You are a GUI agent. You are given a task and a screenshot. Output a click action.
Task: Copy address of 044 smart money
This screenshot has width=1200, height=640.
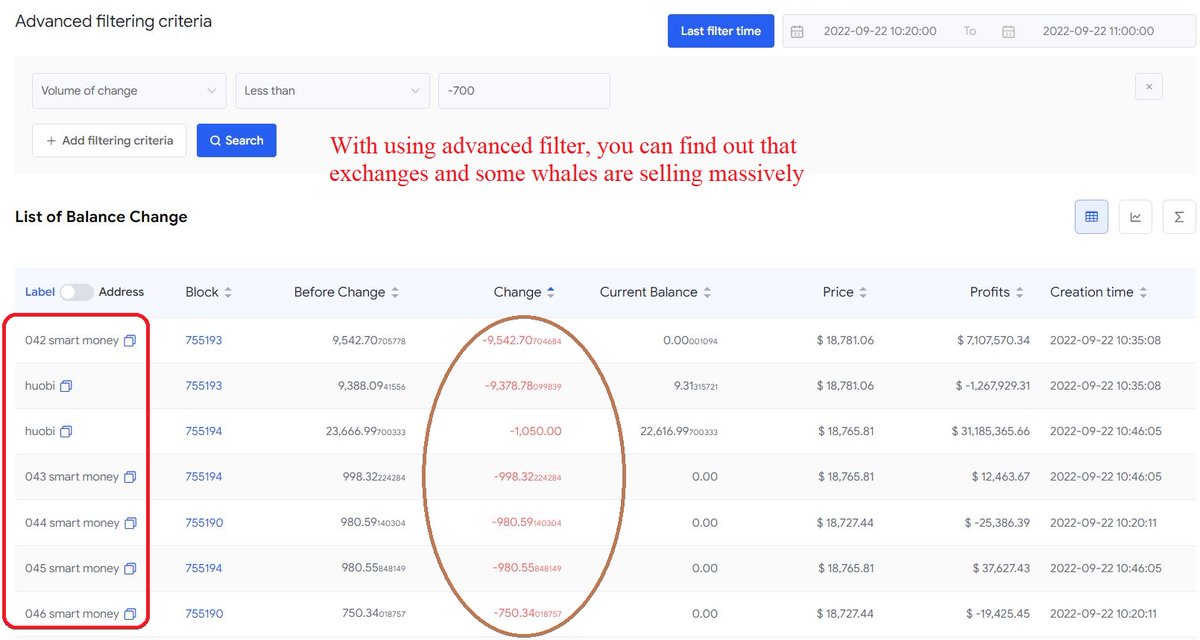[130, 523]
